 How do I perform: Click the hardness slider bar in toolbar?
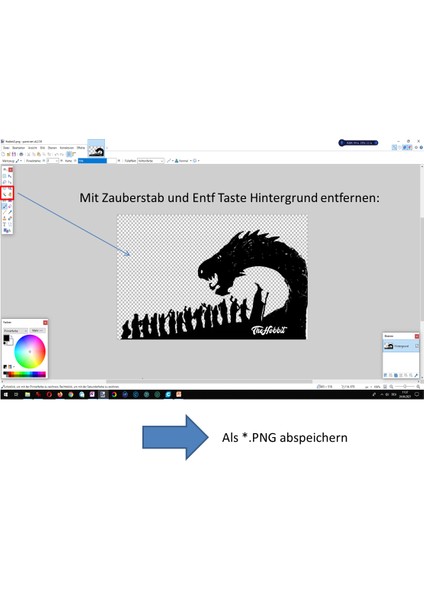click(97, 161)
